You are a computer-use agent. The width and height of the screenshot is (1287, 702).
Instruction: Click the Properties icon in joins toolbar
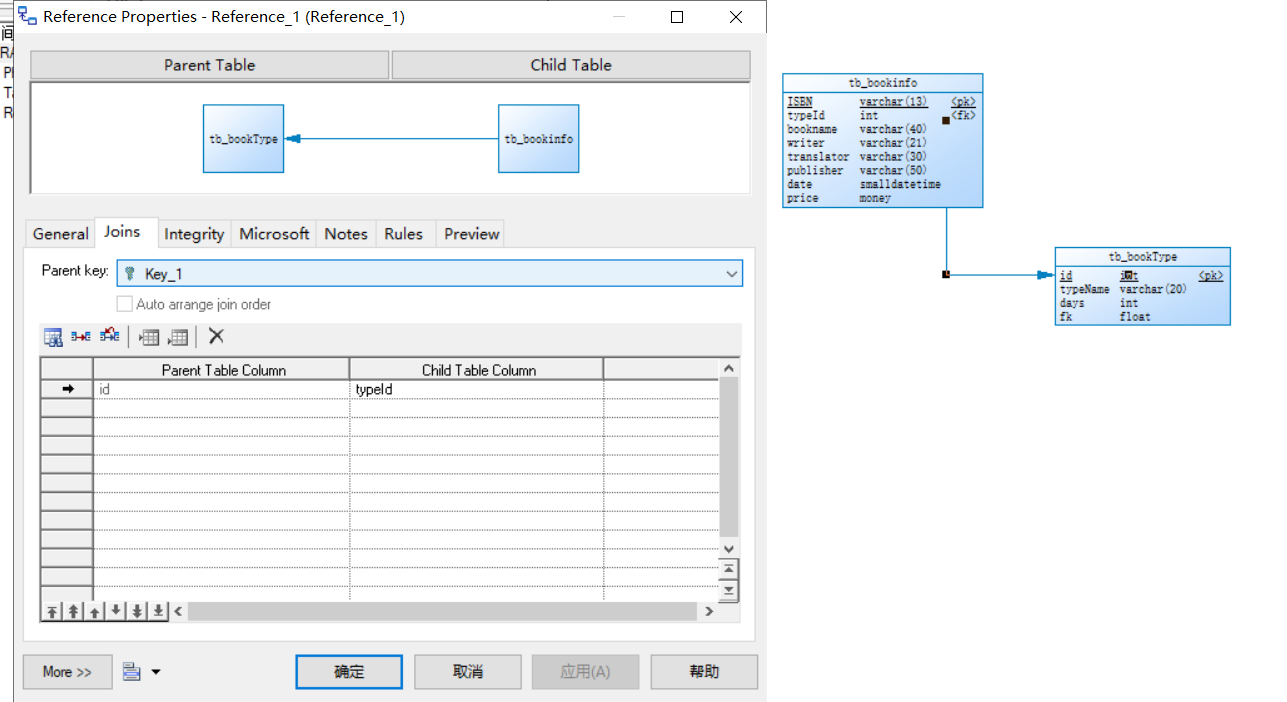[x=53, y=337]
